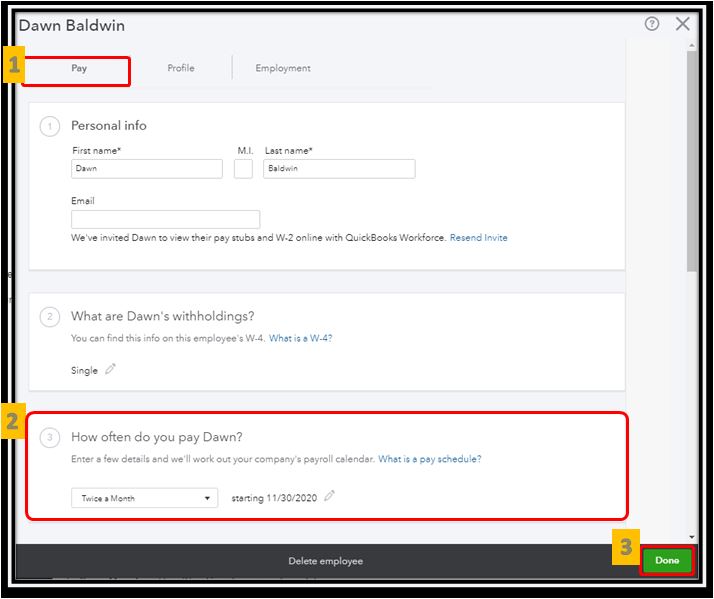The width and height of the screenshot is (714, 599).
Task: Expand the Twice a Month pay frequency dropdown
Action: point(144,498)
